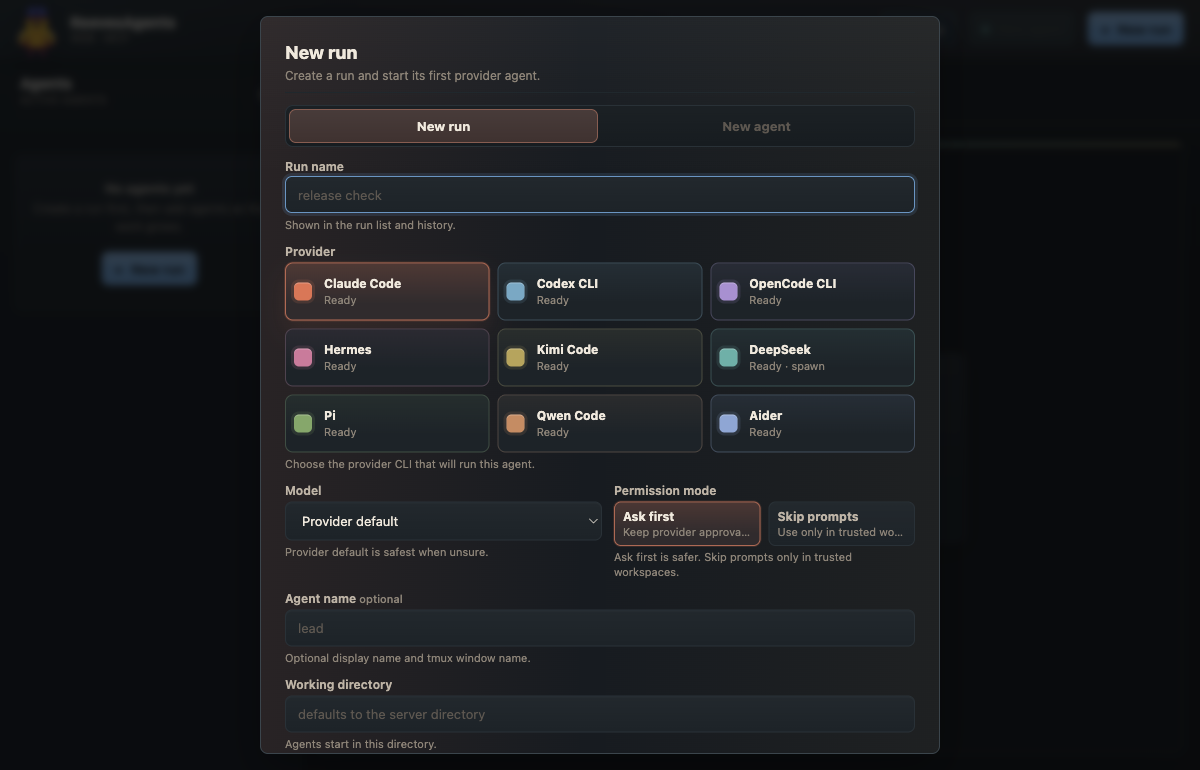Select the Hermes provider card
Image resolution: width=1200 pixels, height=770 pixels.
pyautogui.click(x=387, y=357)
